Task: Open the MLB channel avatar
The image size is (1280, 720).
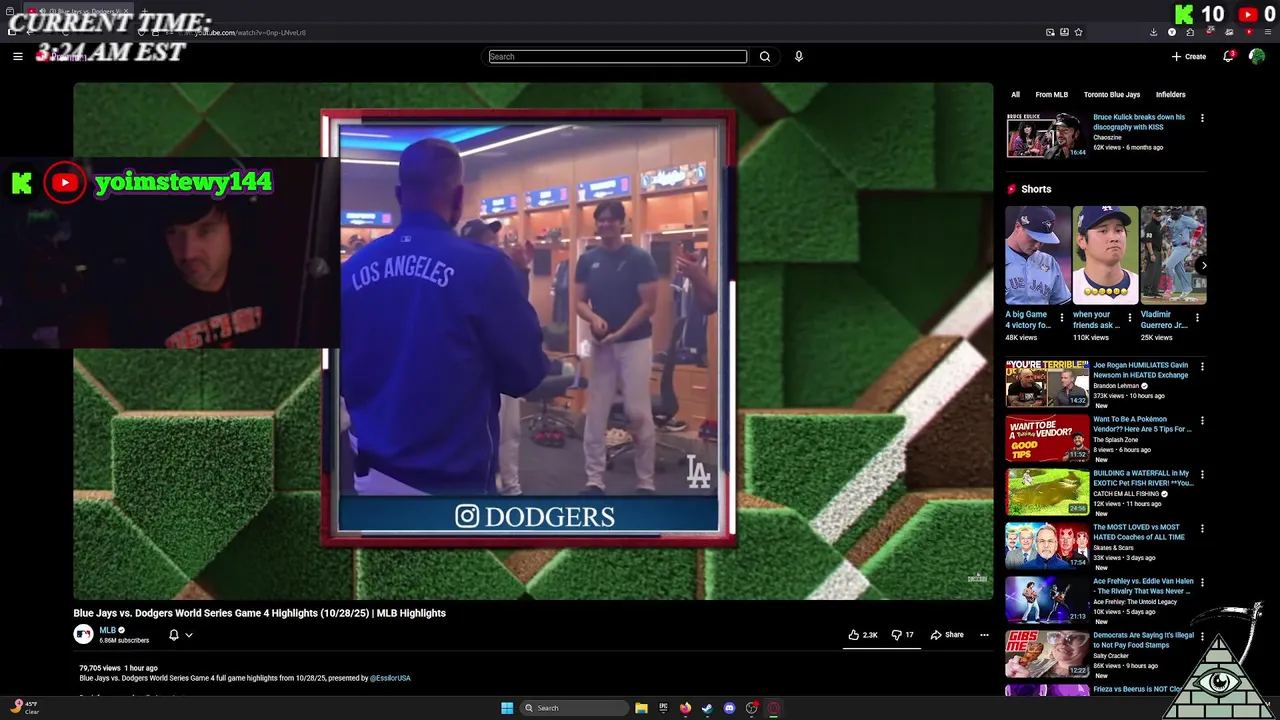Action: tap(83, 634)
